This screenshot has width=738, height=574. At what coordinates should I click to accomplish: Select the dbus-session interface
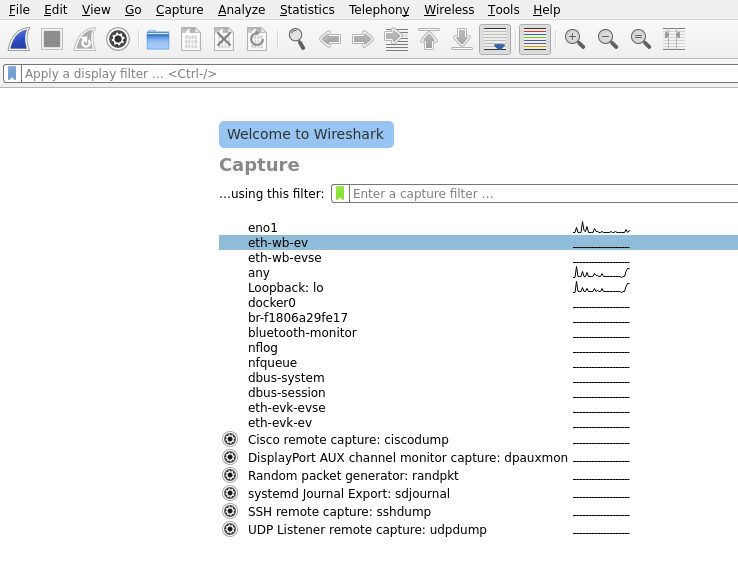click(x=478, y=393)
